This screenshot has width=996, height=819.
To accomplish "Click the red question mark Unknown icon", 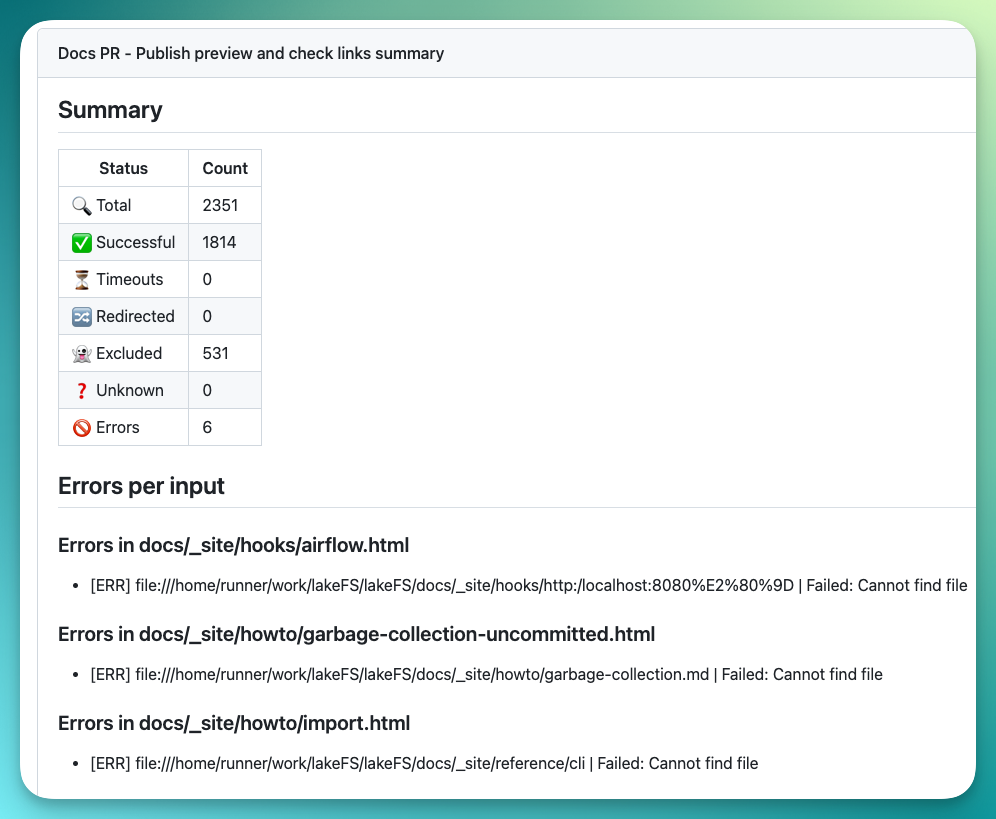I will tap(81, 390).
